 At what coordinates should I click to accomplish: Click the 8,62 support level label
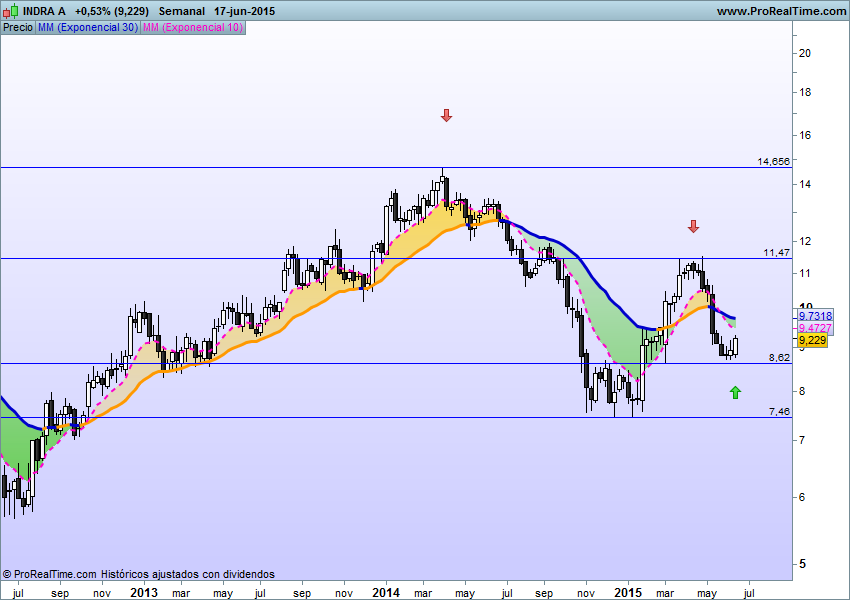pyautogui.click(x=779, y=357)
